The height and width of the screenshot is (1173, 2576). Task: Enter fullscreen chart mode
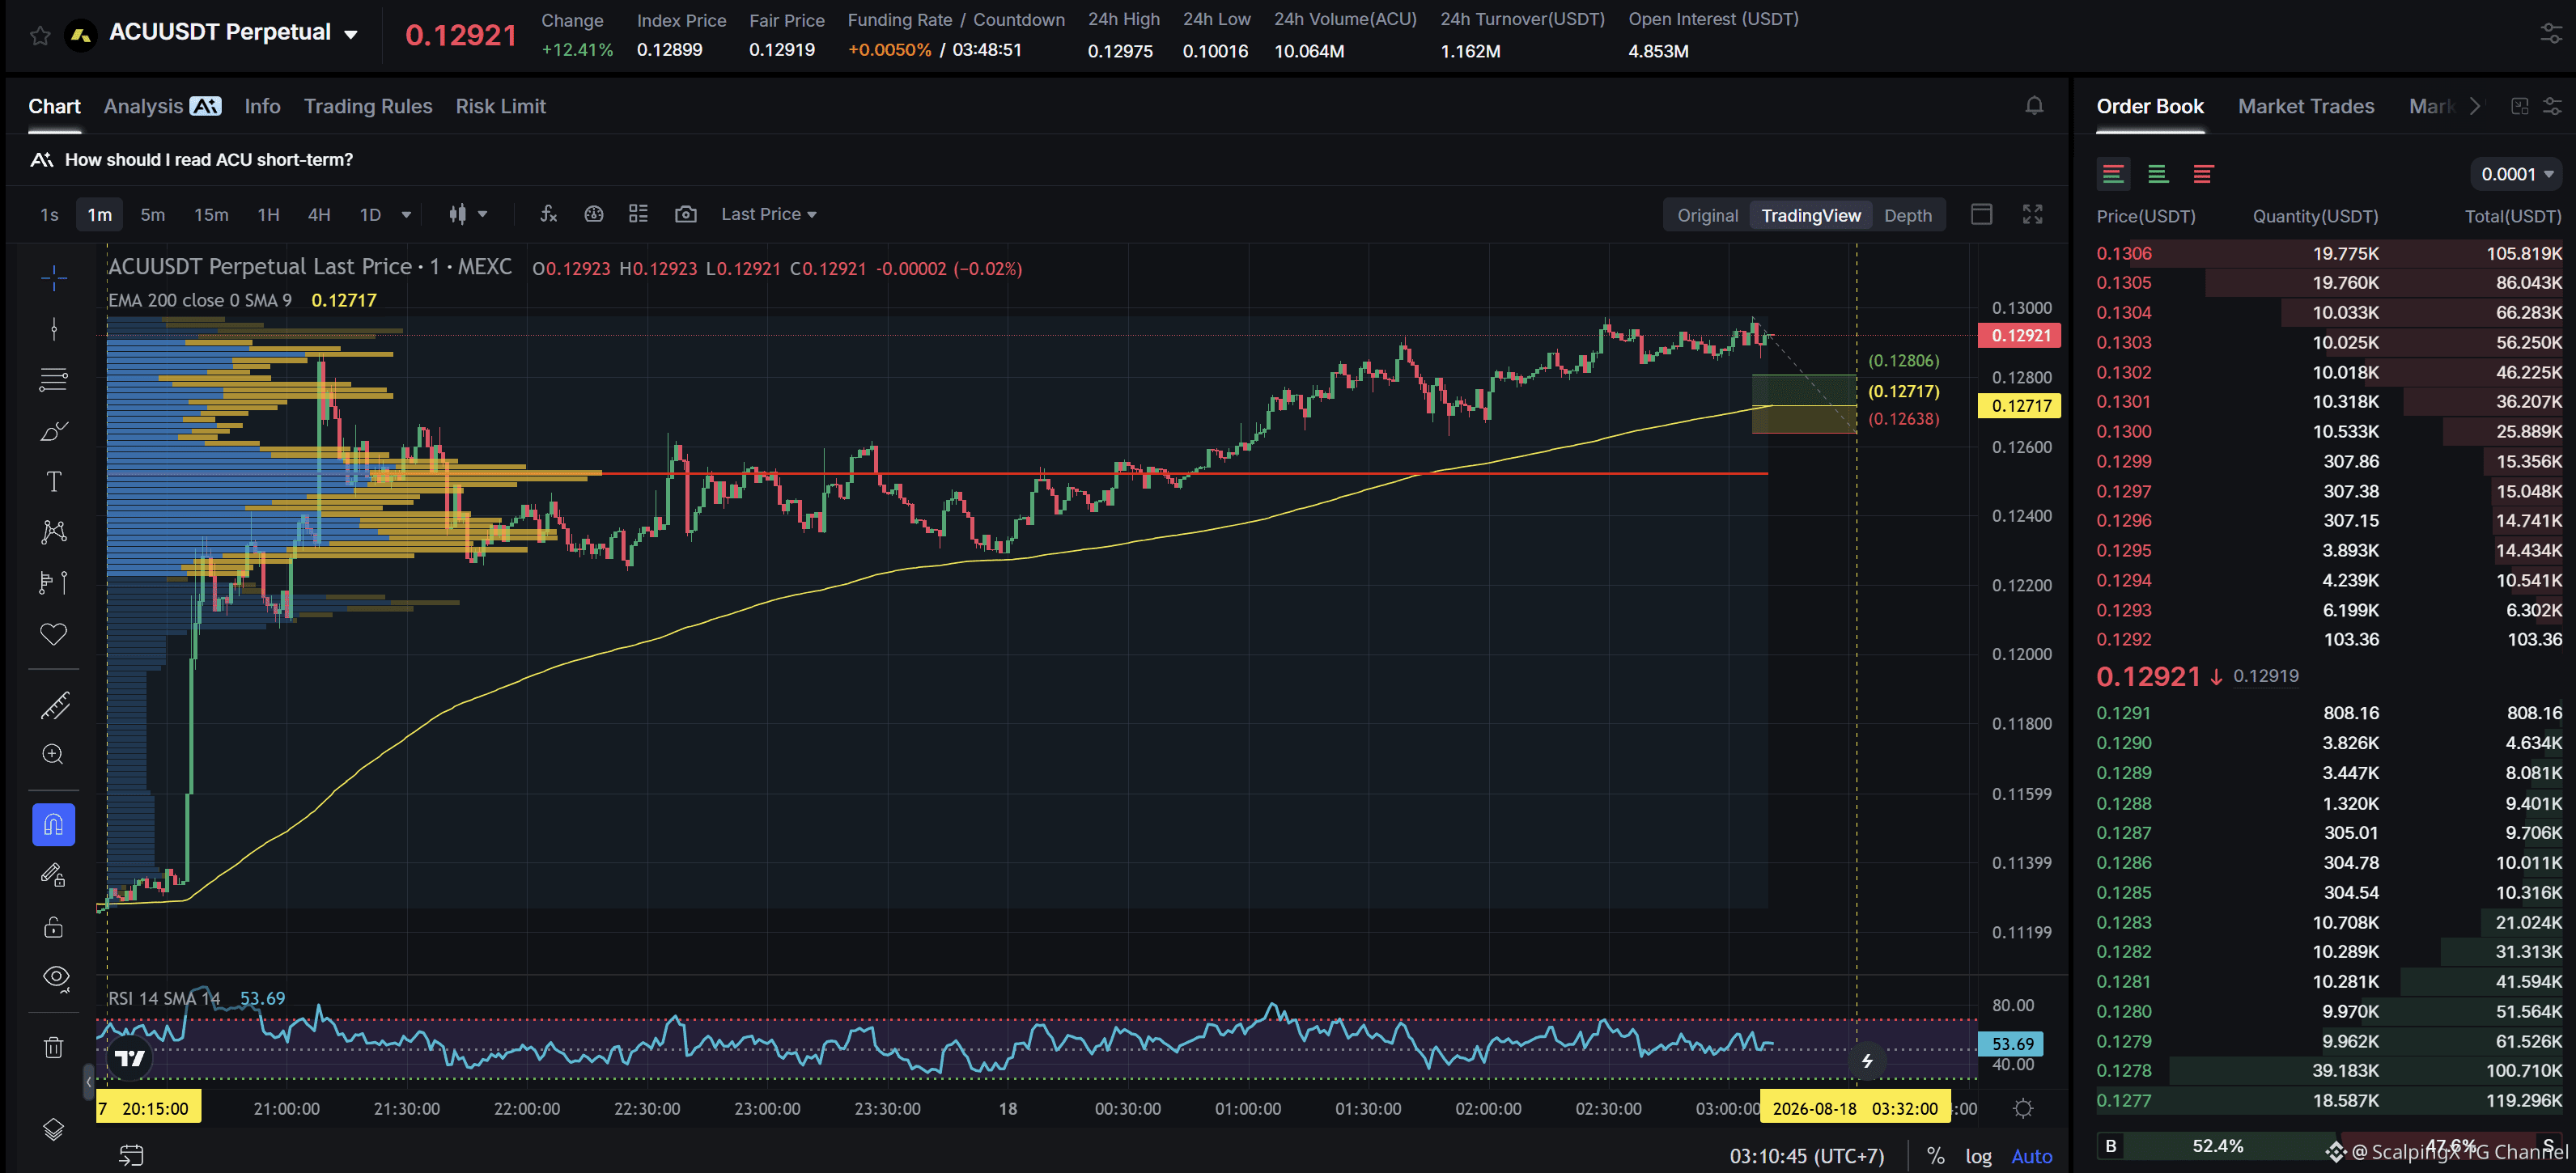[2033, 214]
